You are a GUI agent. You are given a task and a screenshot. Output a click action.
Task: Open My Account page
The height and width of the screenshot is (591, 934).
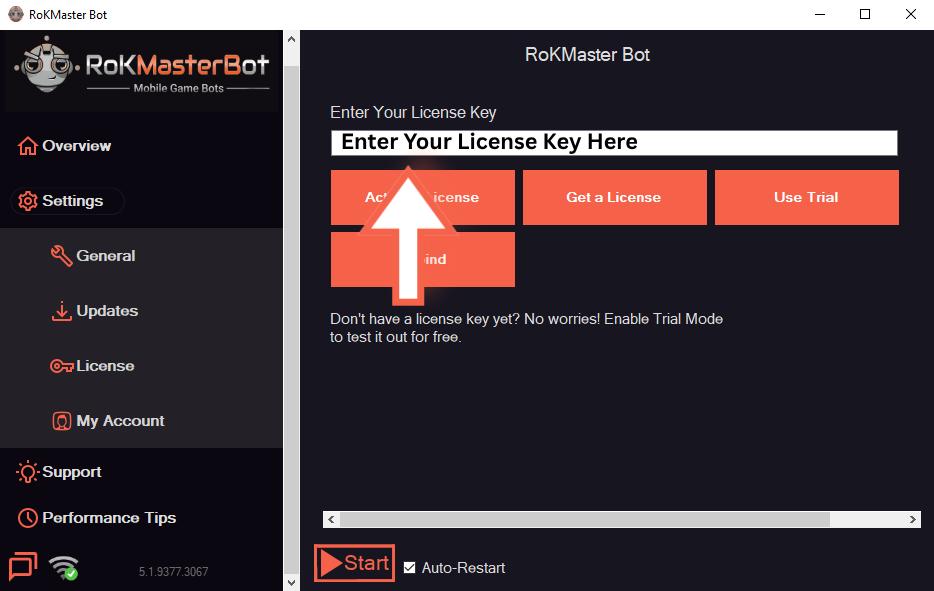pos(108,421)
